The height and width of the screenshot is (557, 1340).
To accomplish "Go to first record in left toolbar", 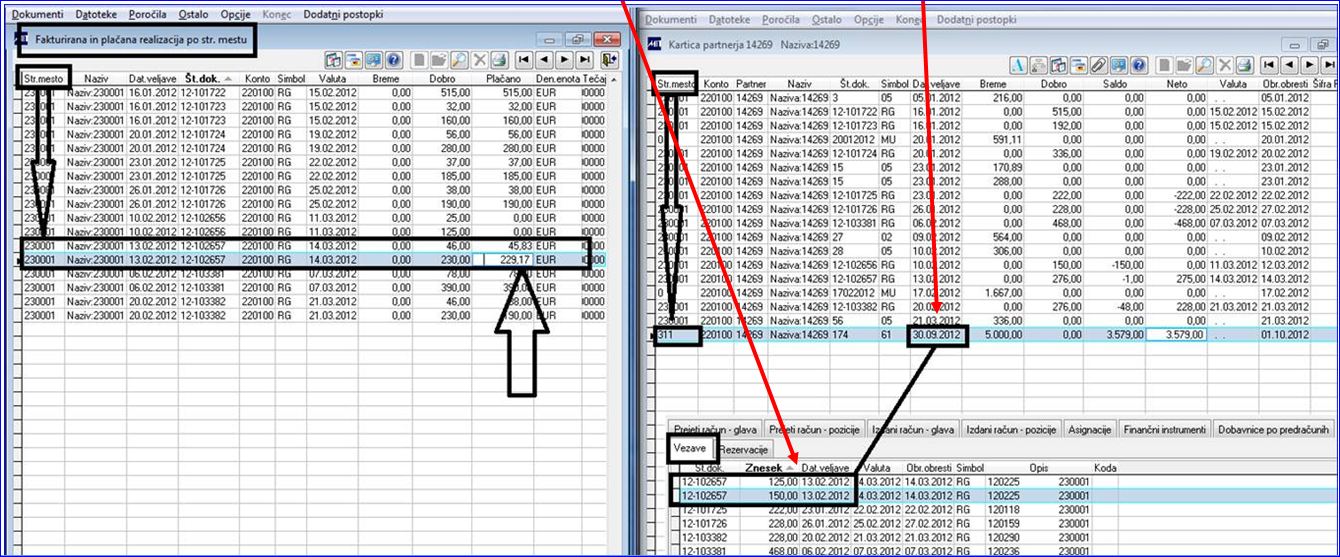I will [x=524, y=59].
